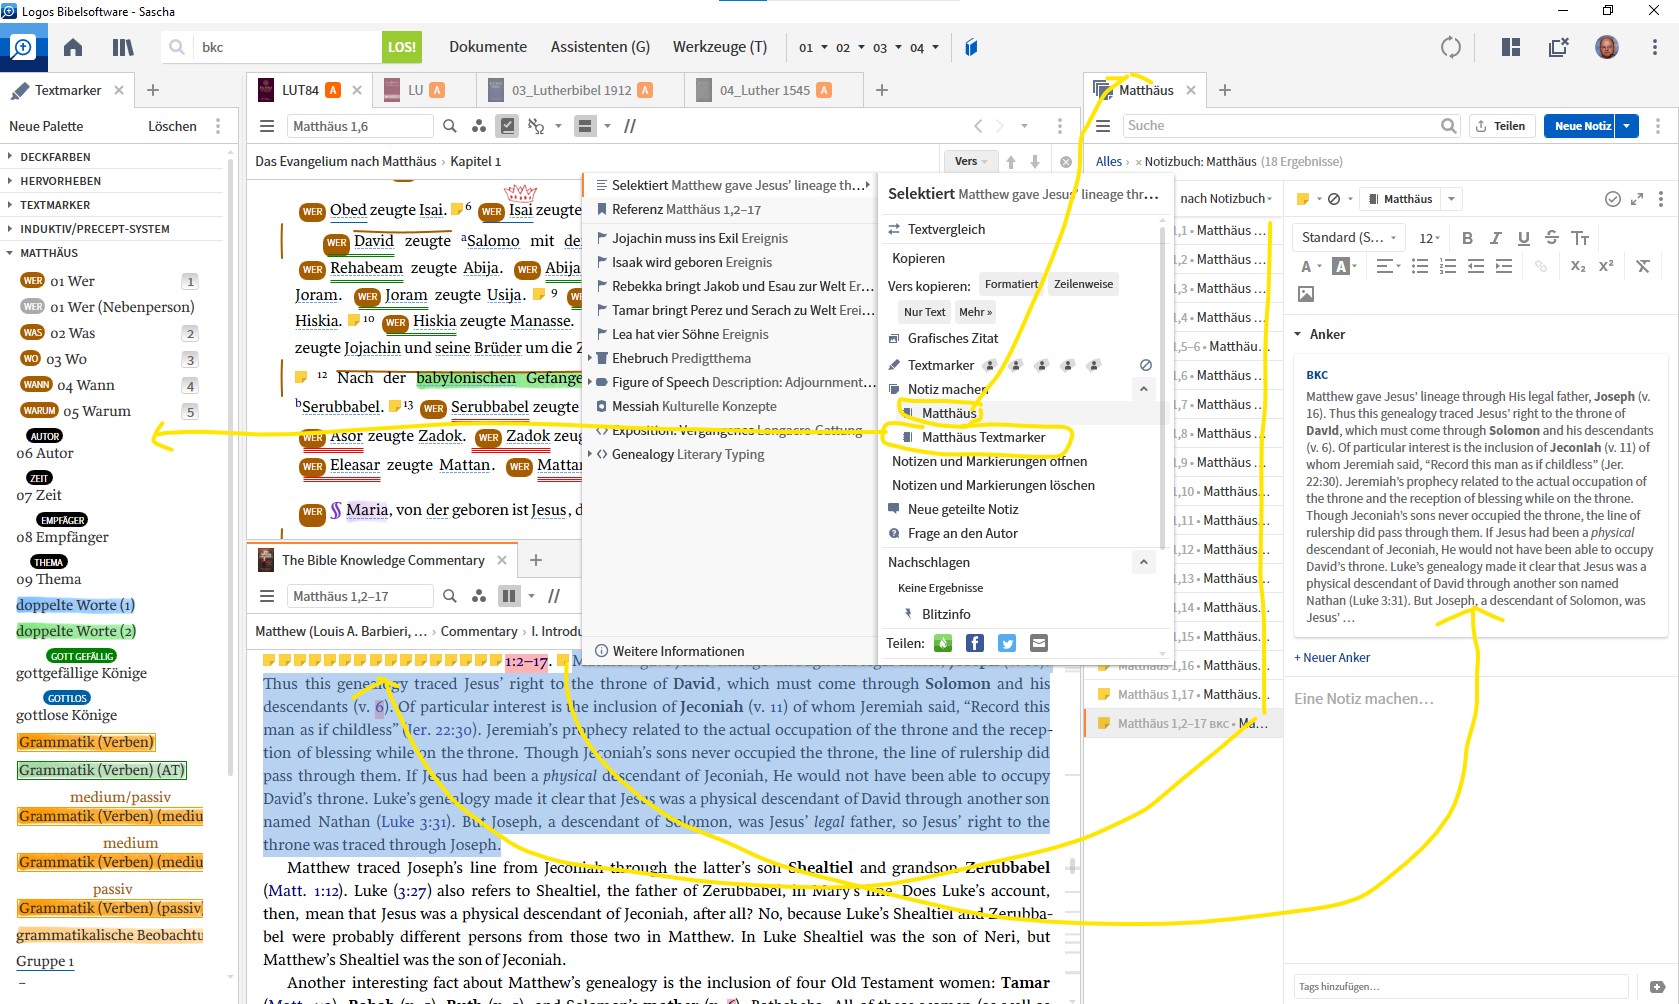Select Matthäus Textmarker in context menu
Image resolution: width=1679 pixels, height=1004 pixels.
click(x=983, y=437)
